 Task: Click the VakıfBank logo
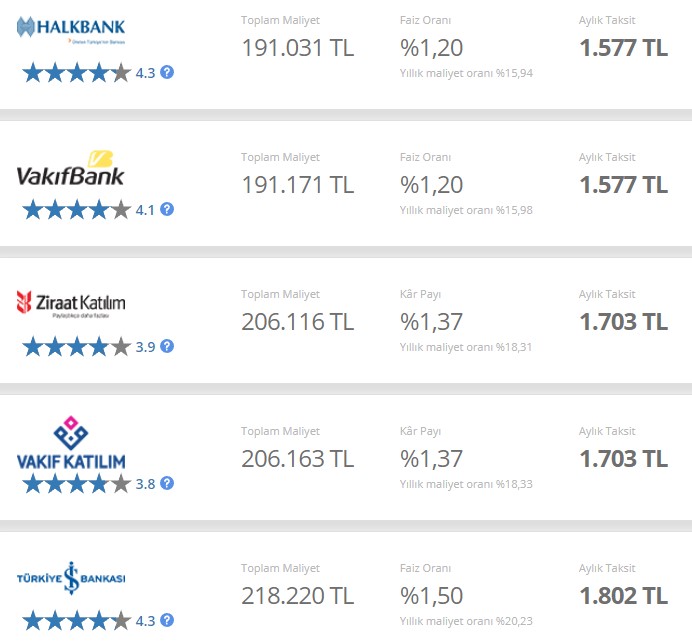point(70,169)
